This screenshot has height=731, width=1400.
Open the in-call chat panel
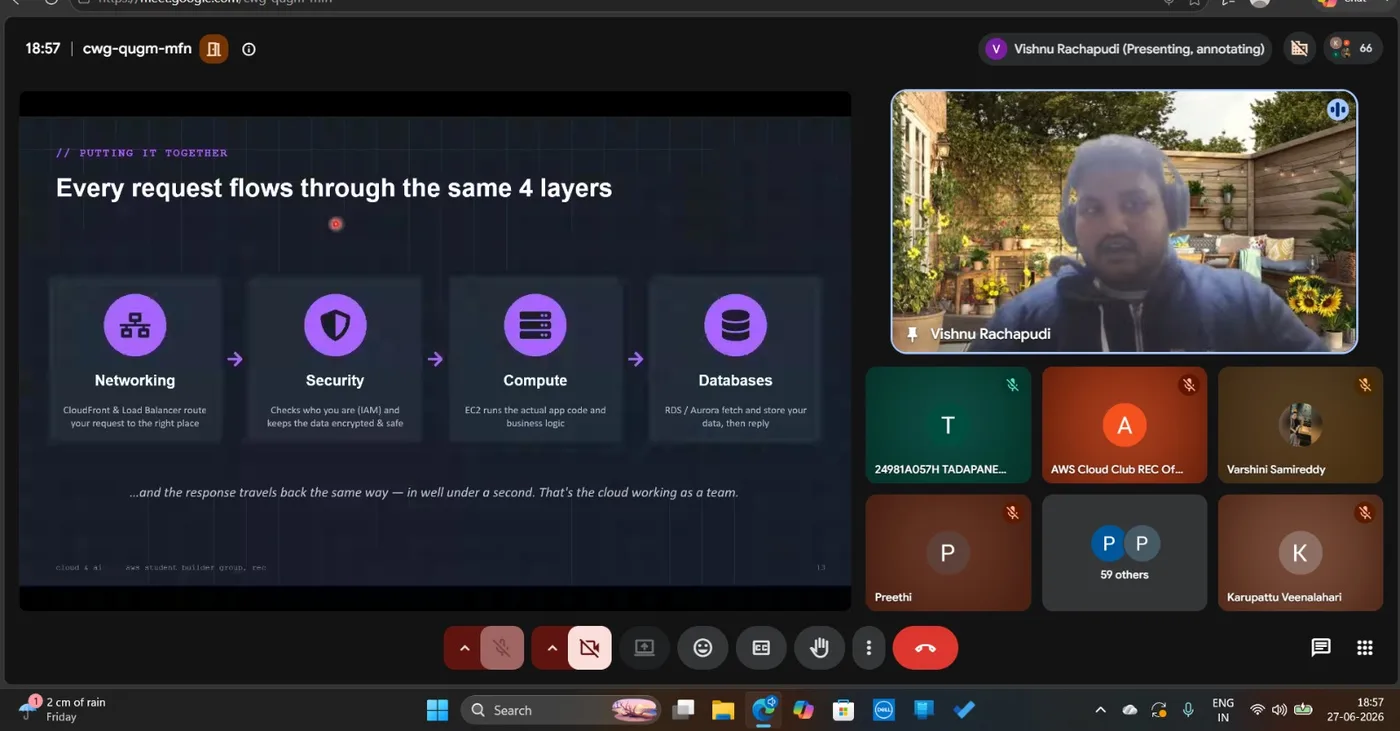1321,648
